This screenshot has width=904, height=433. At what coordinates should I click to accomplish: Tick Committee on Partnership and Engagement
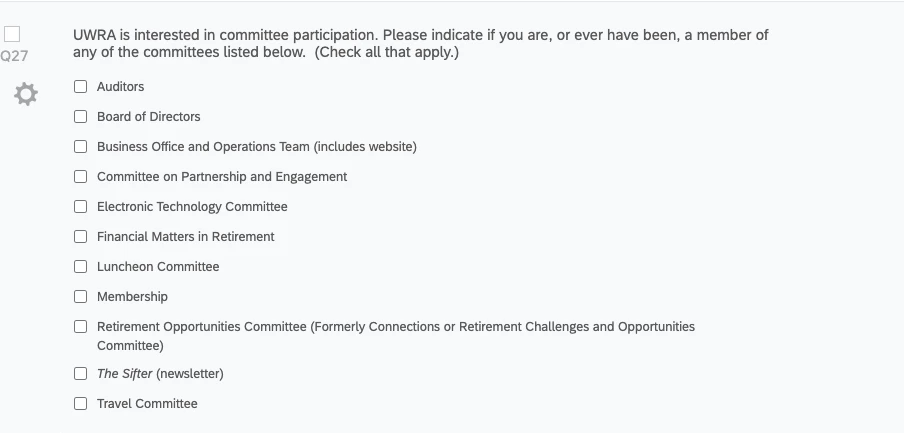(x=81, y=176)
